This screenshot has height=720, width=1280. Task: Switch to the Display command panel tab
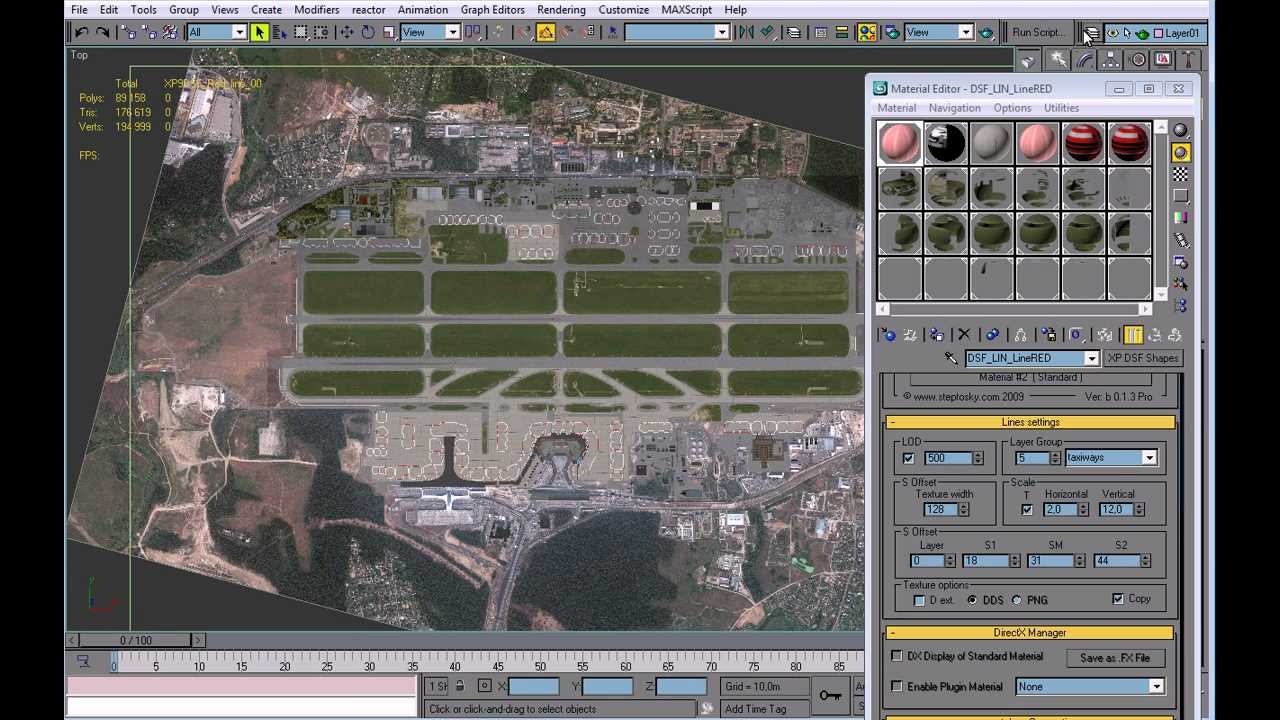coord(1163,61)
